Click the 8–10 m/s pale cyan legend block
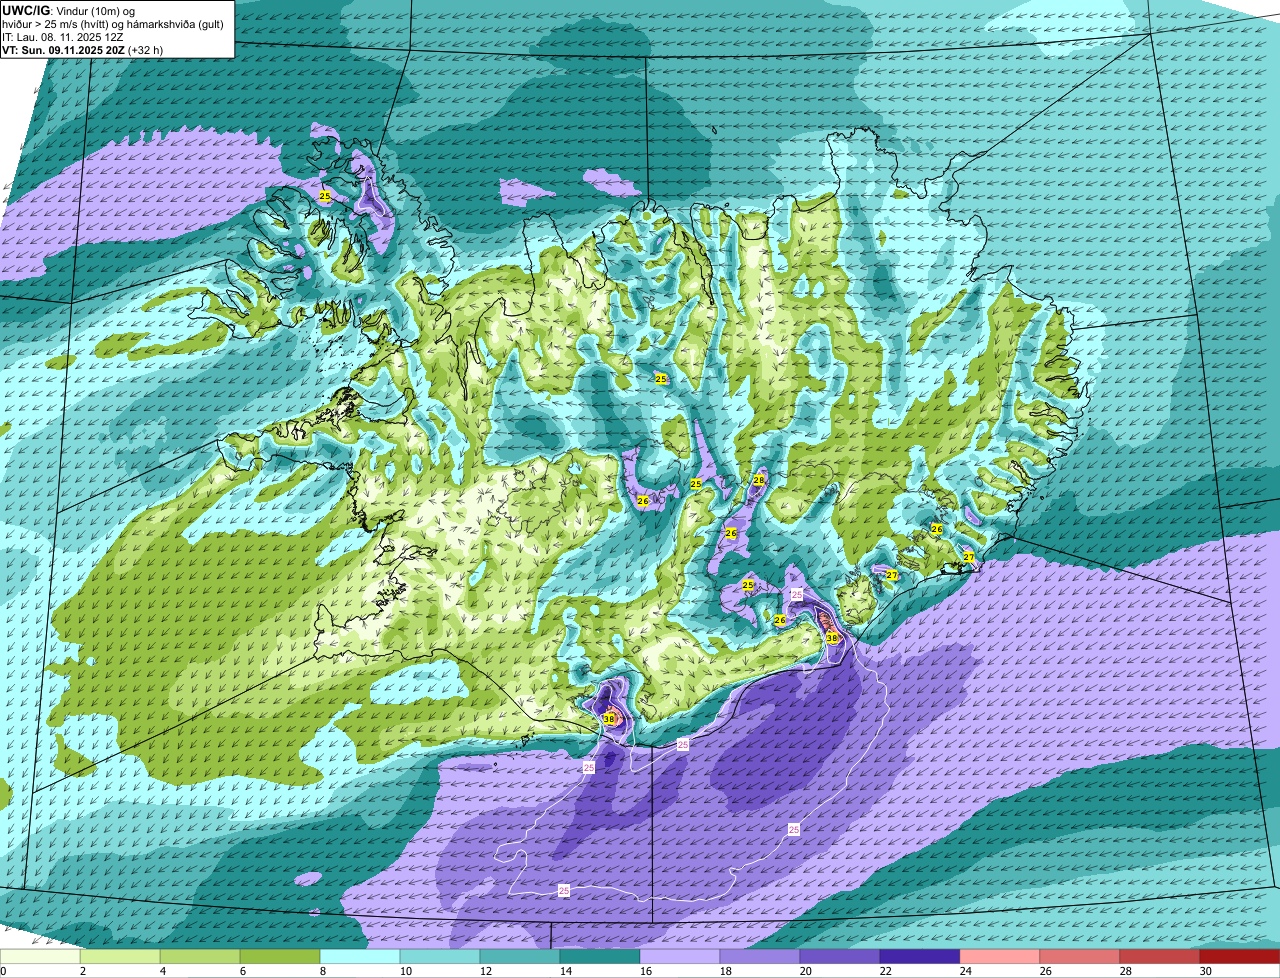 tap(360, 956)
